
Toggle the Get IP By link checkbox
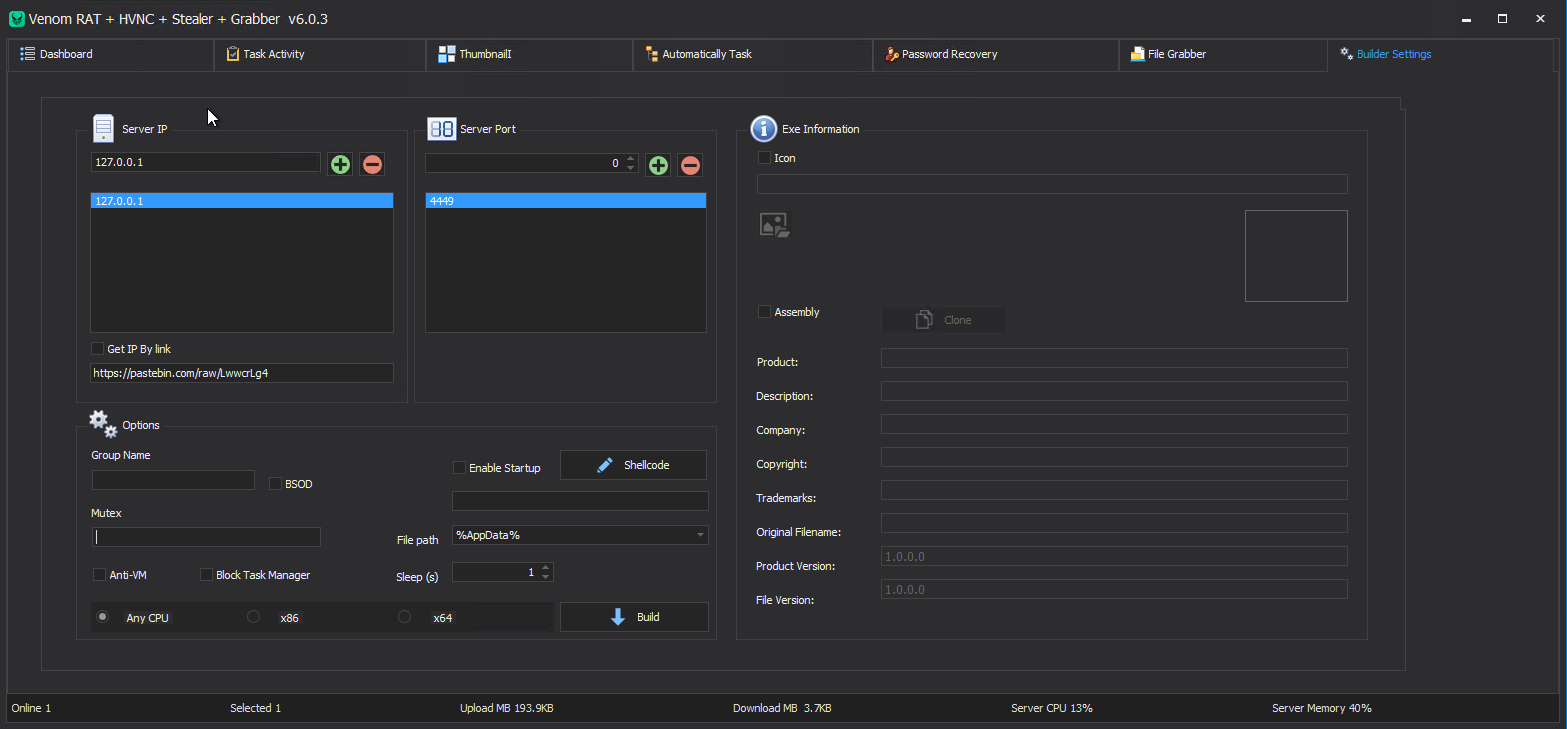(97, 349)
